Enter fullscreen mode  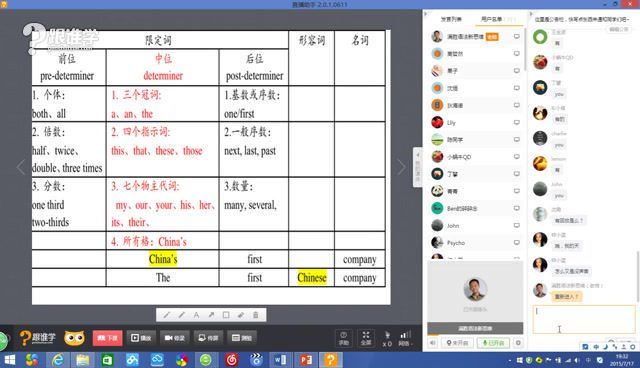click(366, 338)
